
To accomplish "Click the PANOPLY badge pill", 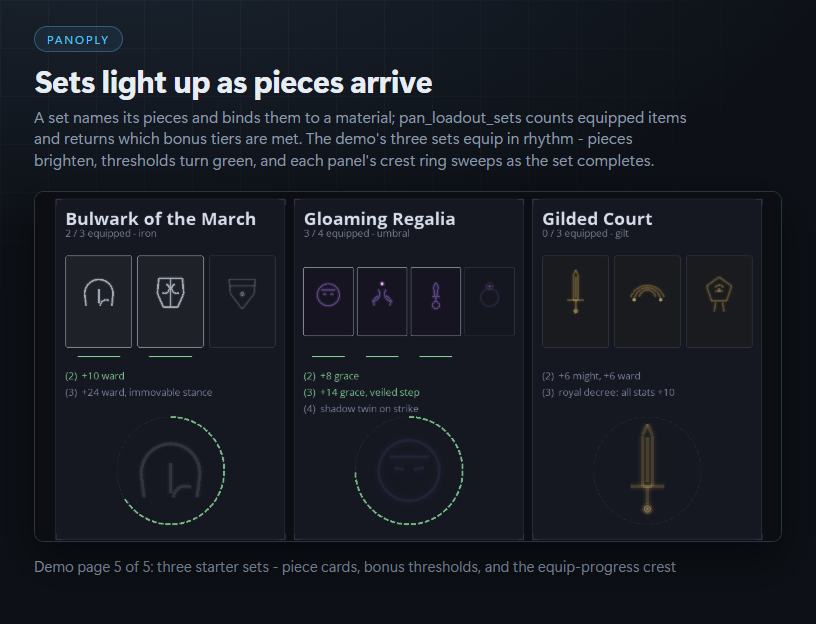I will click(x=78, y=40).
